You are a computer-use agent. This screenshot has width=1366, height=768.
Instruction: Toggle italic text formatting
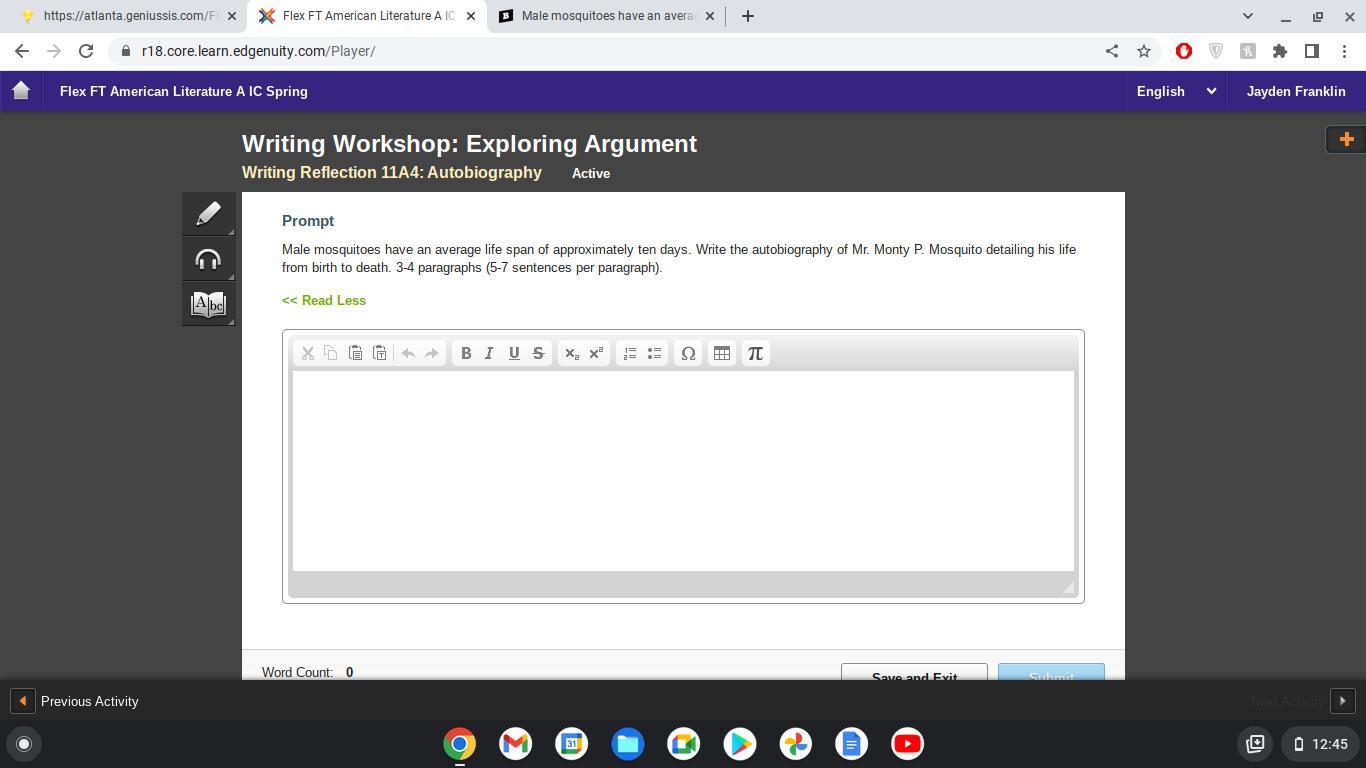tap(490, 353)
